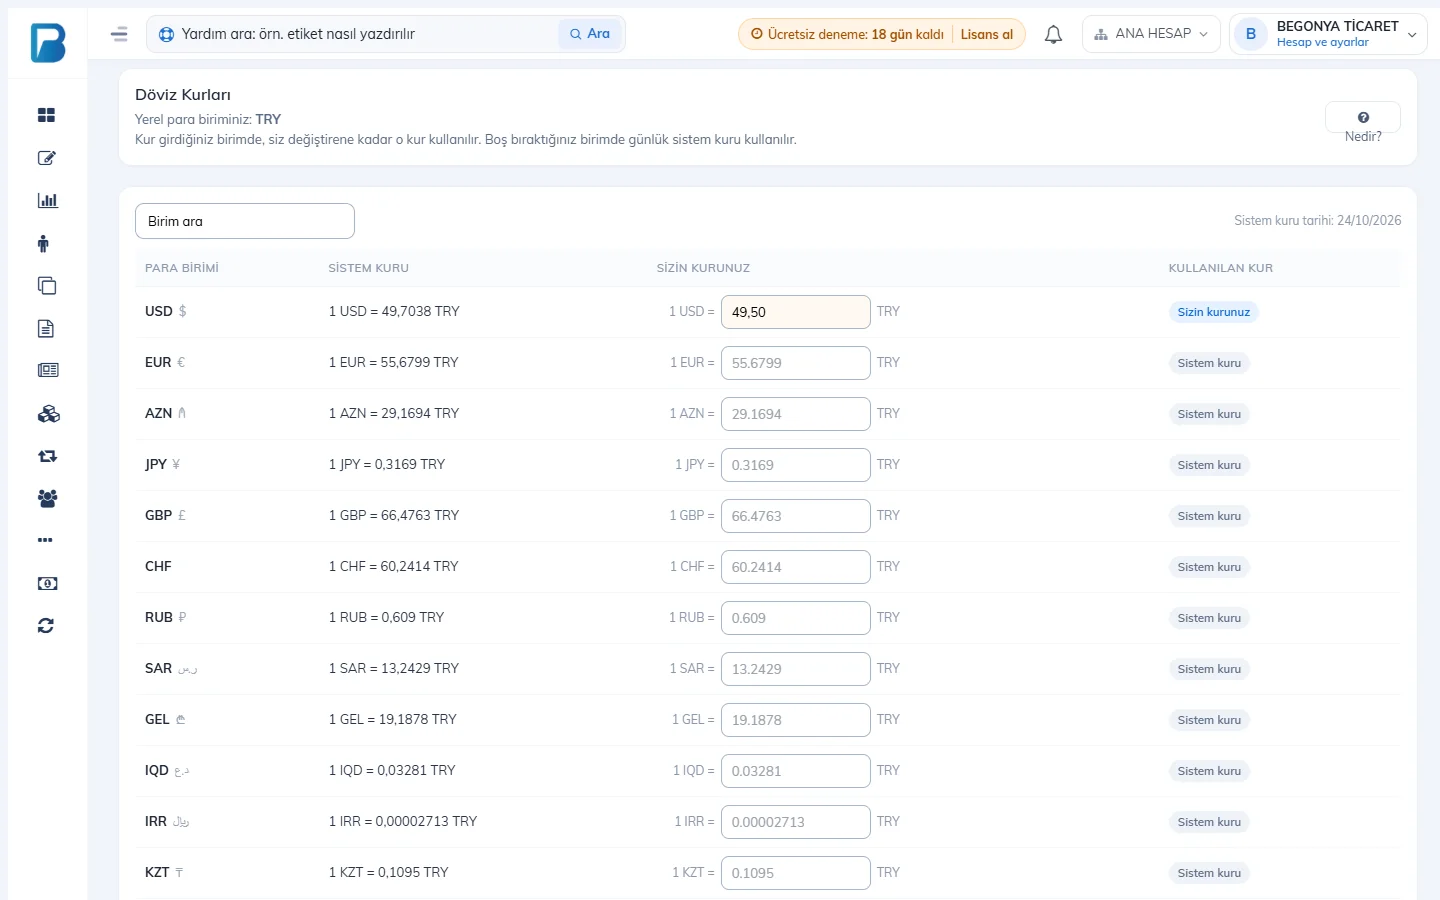This screenshot has width=1440, height=900.
Task: Click the overlapping copy squares sidebar icon
Action: (47, 286)
